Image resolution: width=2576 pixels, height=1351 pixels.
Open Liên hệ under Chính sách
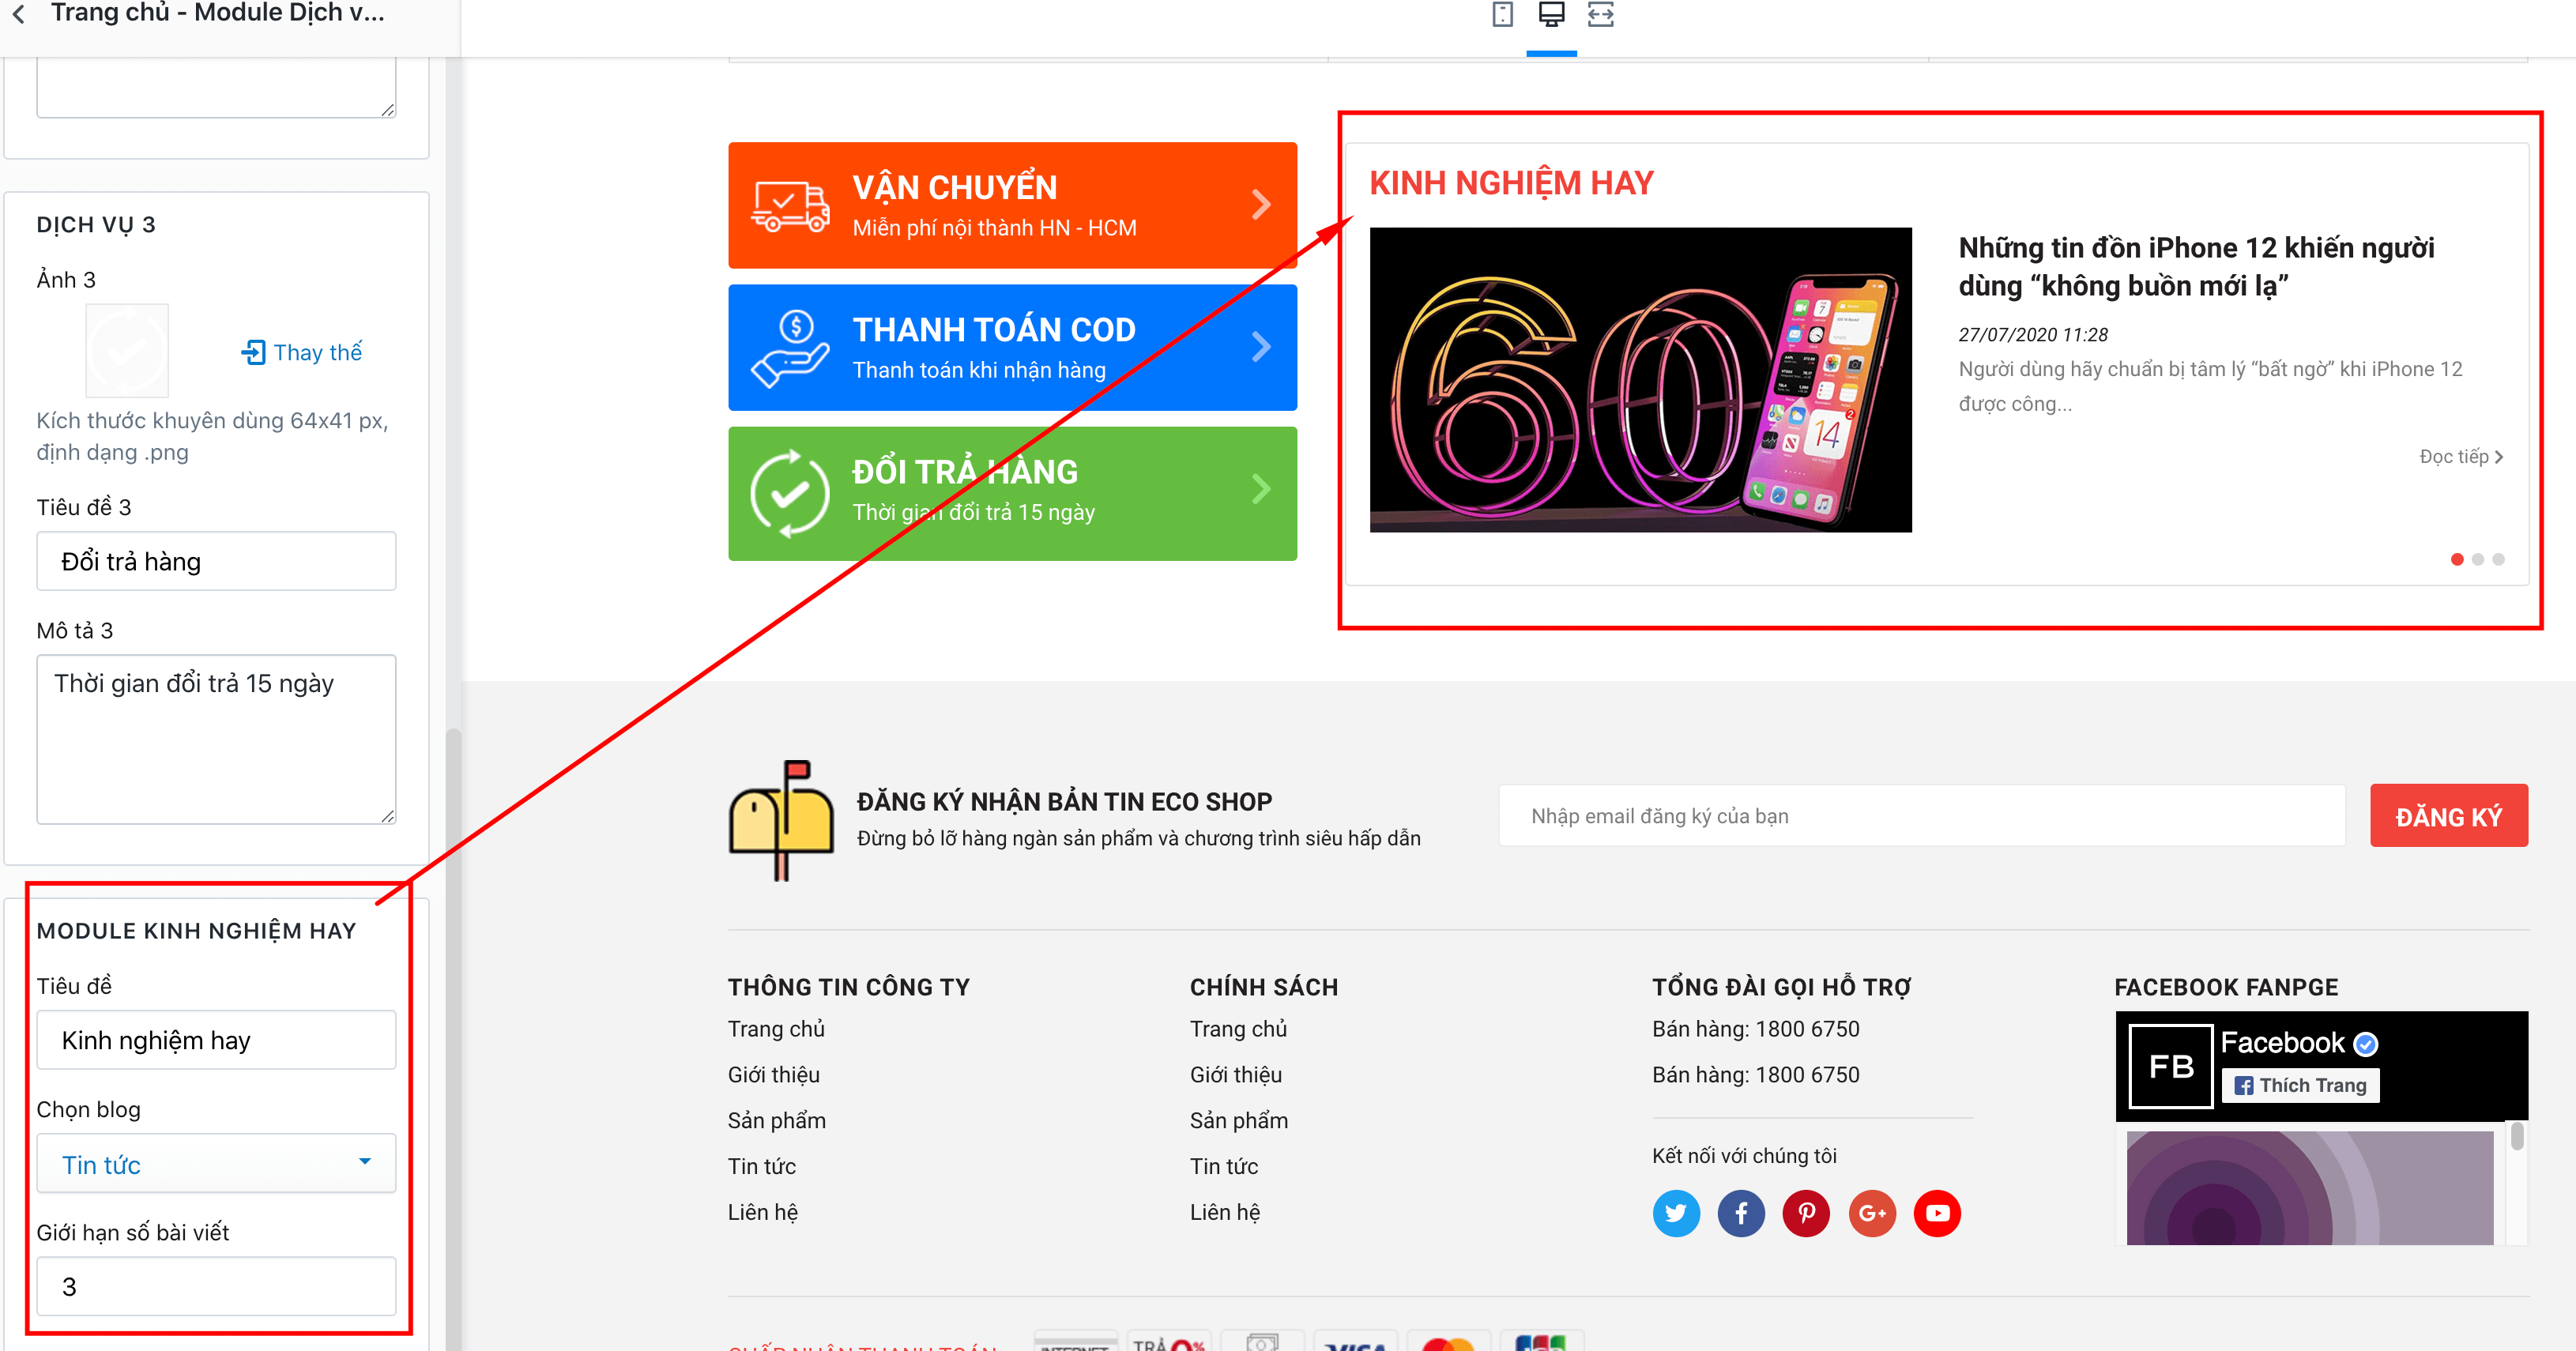click(1224, 1212)
